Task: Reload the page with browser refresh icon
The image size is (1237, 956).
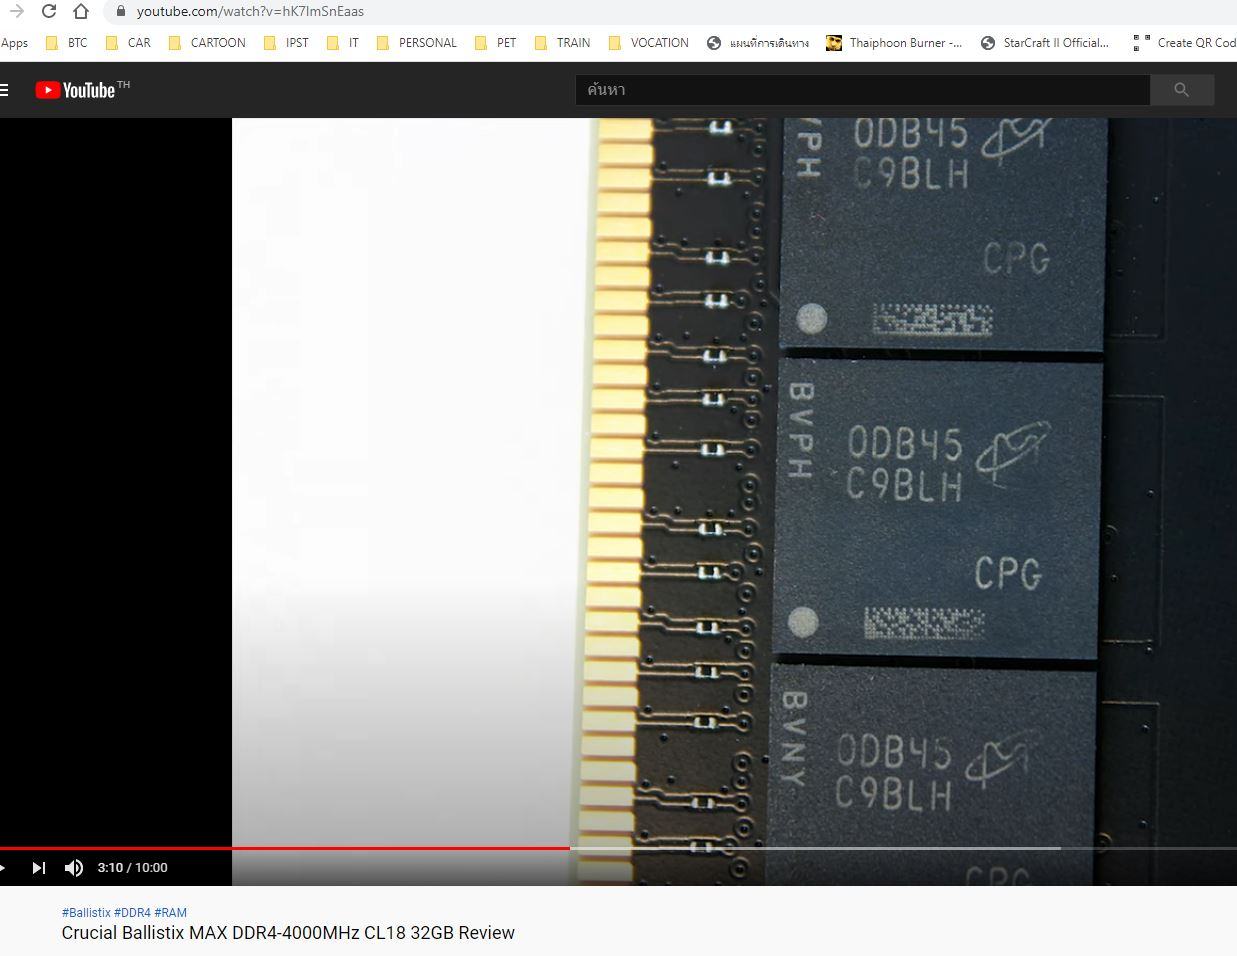Action: point(49,11)
